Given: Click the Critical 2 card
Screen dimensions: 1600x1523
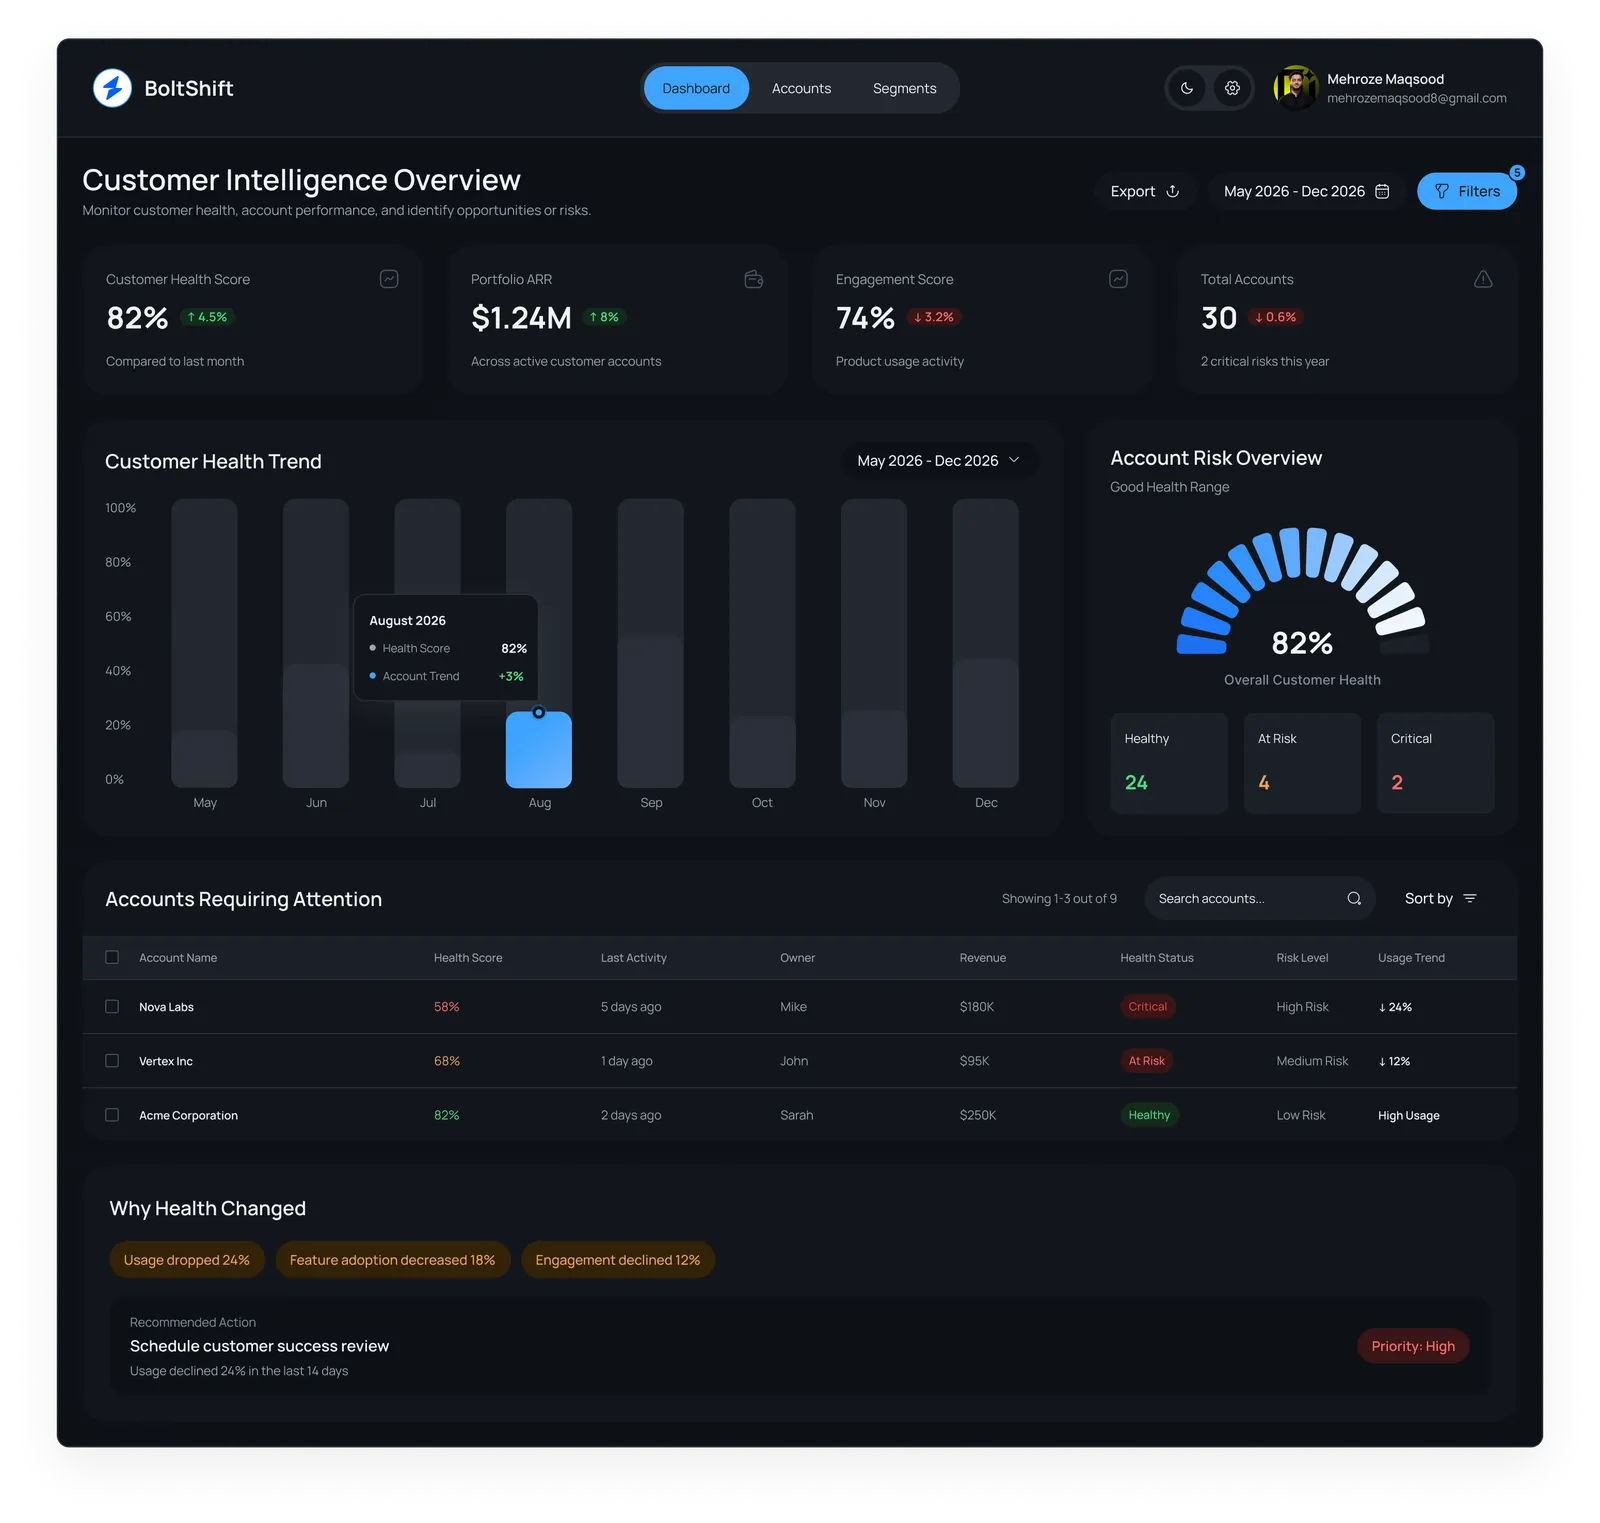Looking at the screenshot, I should click(x=1435, y=763).
